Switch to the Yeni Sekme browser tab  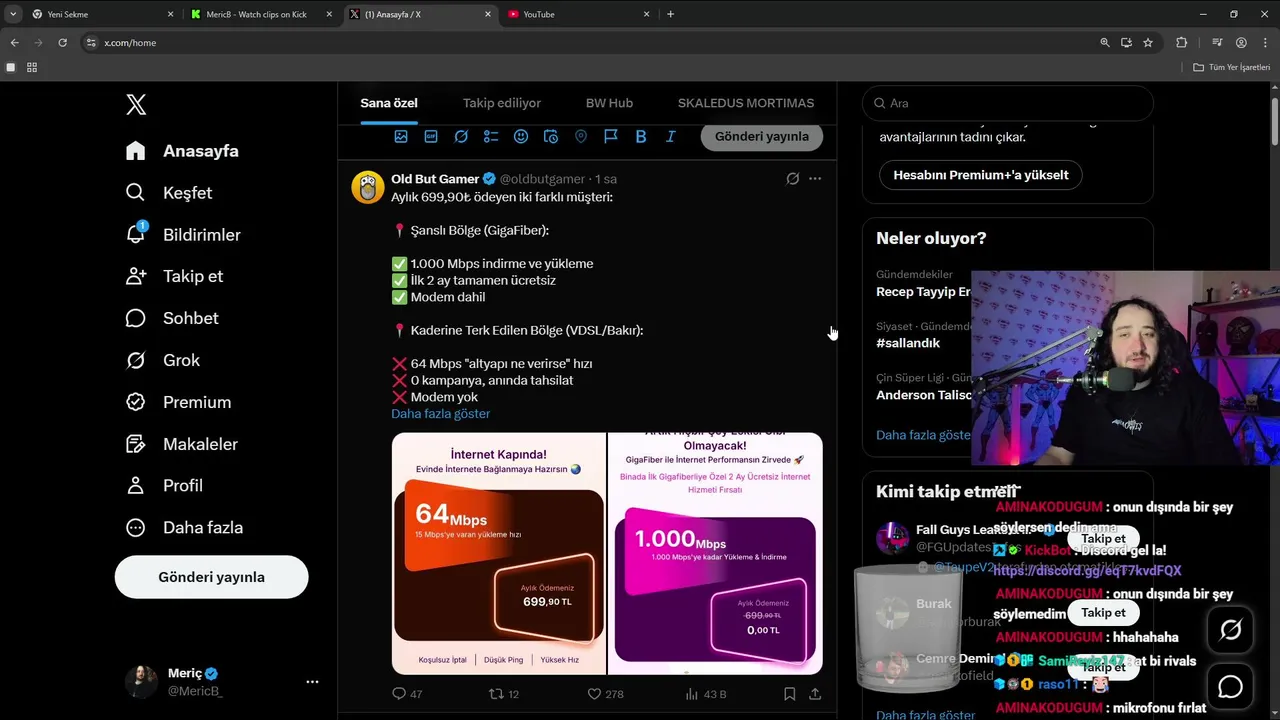coord(101,14)
